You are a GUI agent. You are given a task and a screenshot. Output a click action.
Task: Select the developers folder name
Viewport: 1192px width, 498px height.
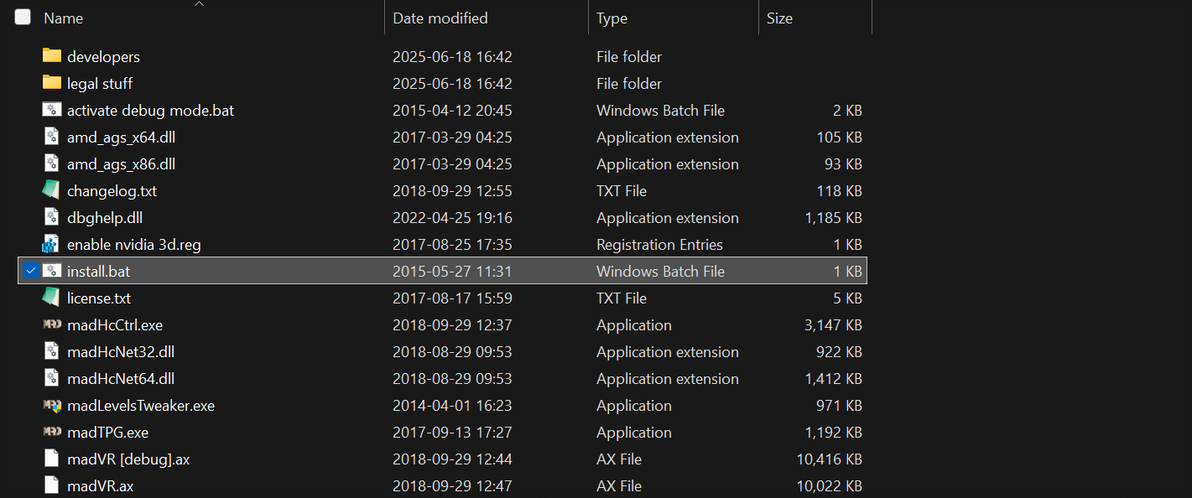click(103, 57)
